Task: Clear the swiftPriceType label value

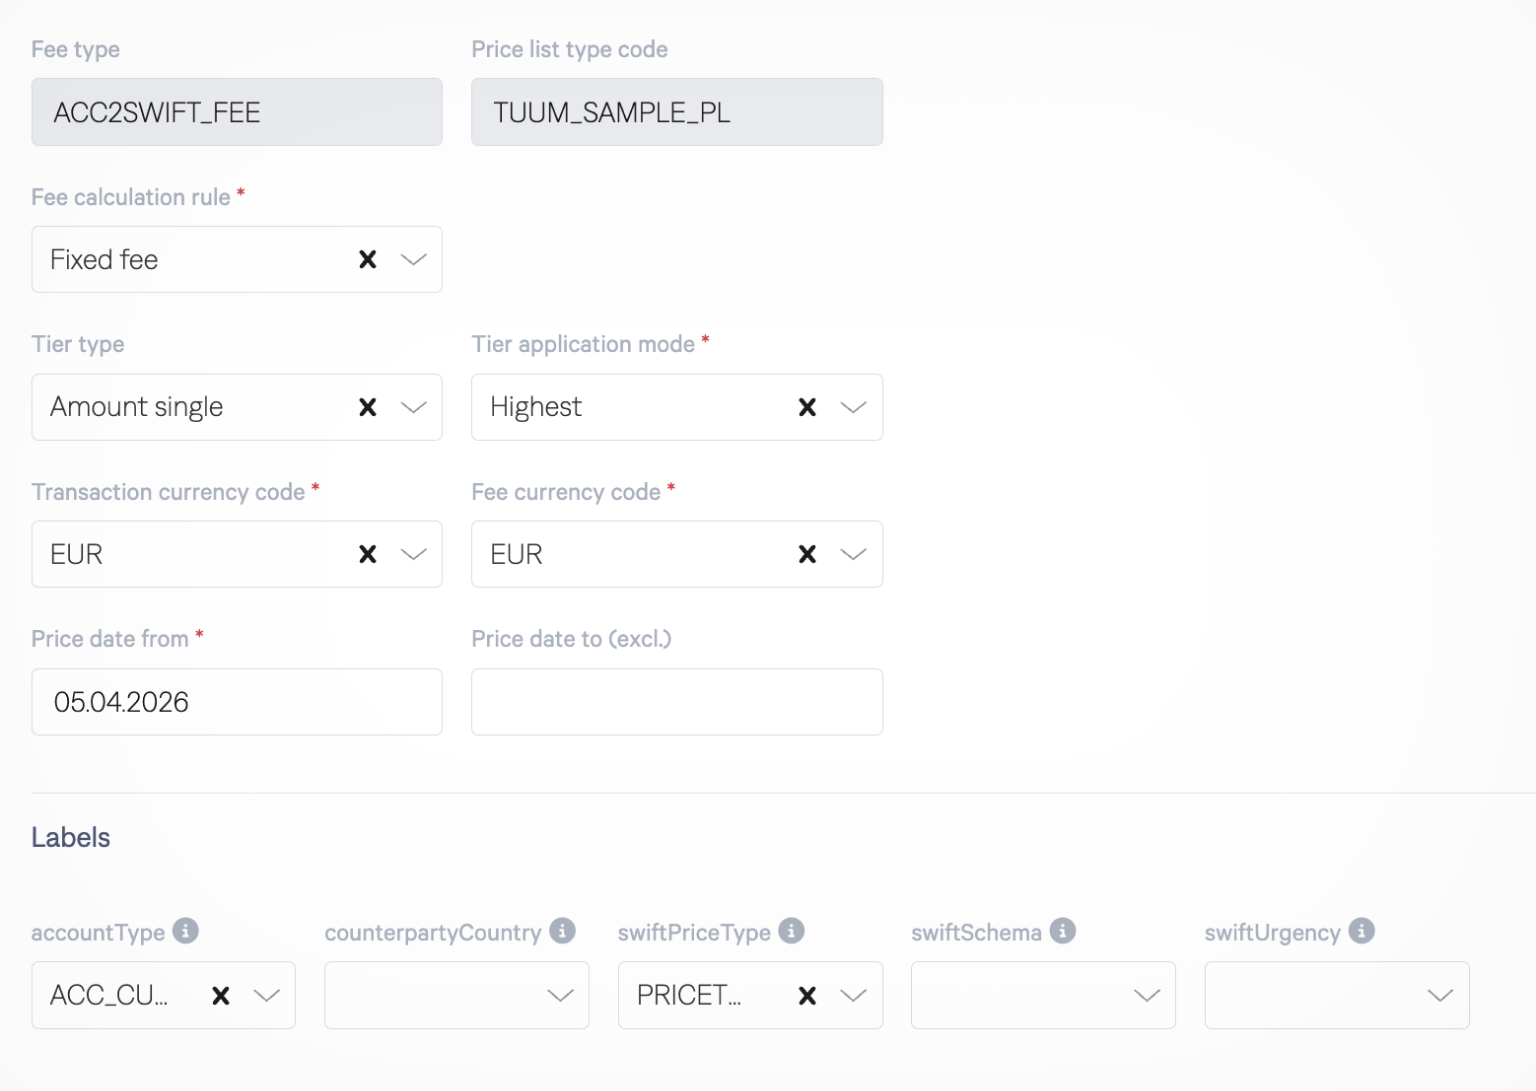Action: click(x=807, y=995)
